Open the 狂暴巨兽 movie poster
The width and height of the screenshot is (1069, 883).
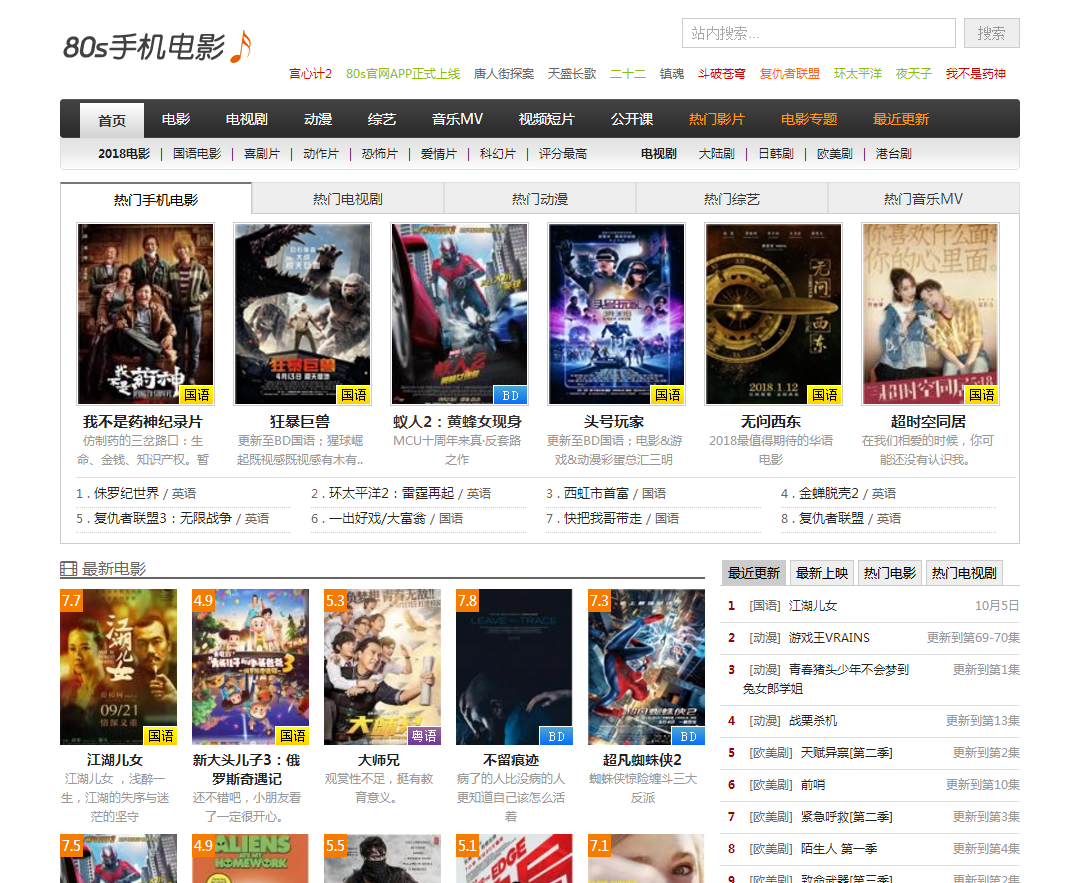[302, 314]
